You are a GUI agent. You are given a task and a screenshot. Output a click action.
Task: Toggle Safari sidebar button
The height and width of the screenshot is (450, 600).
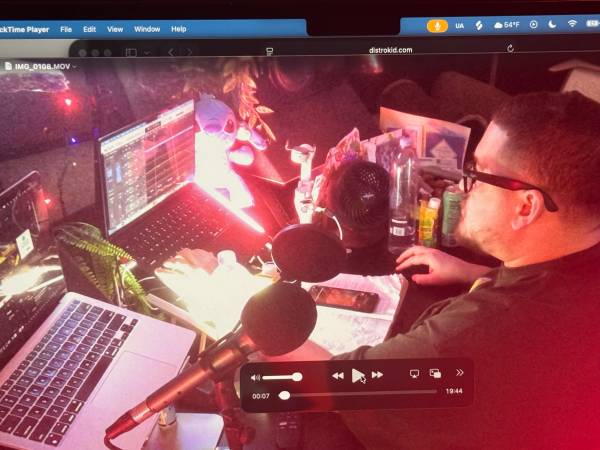click(x=131, y=52)
